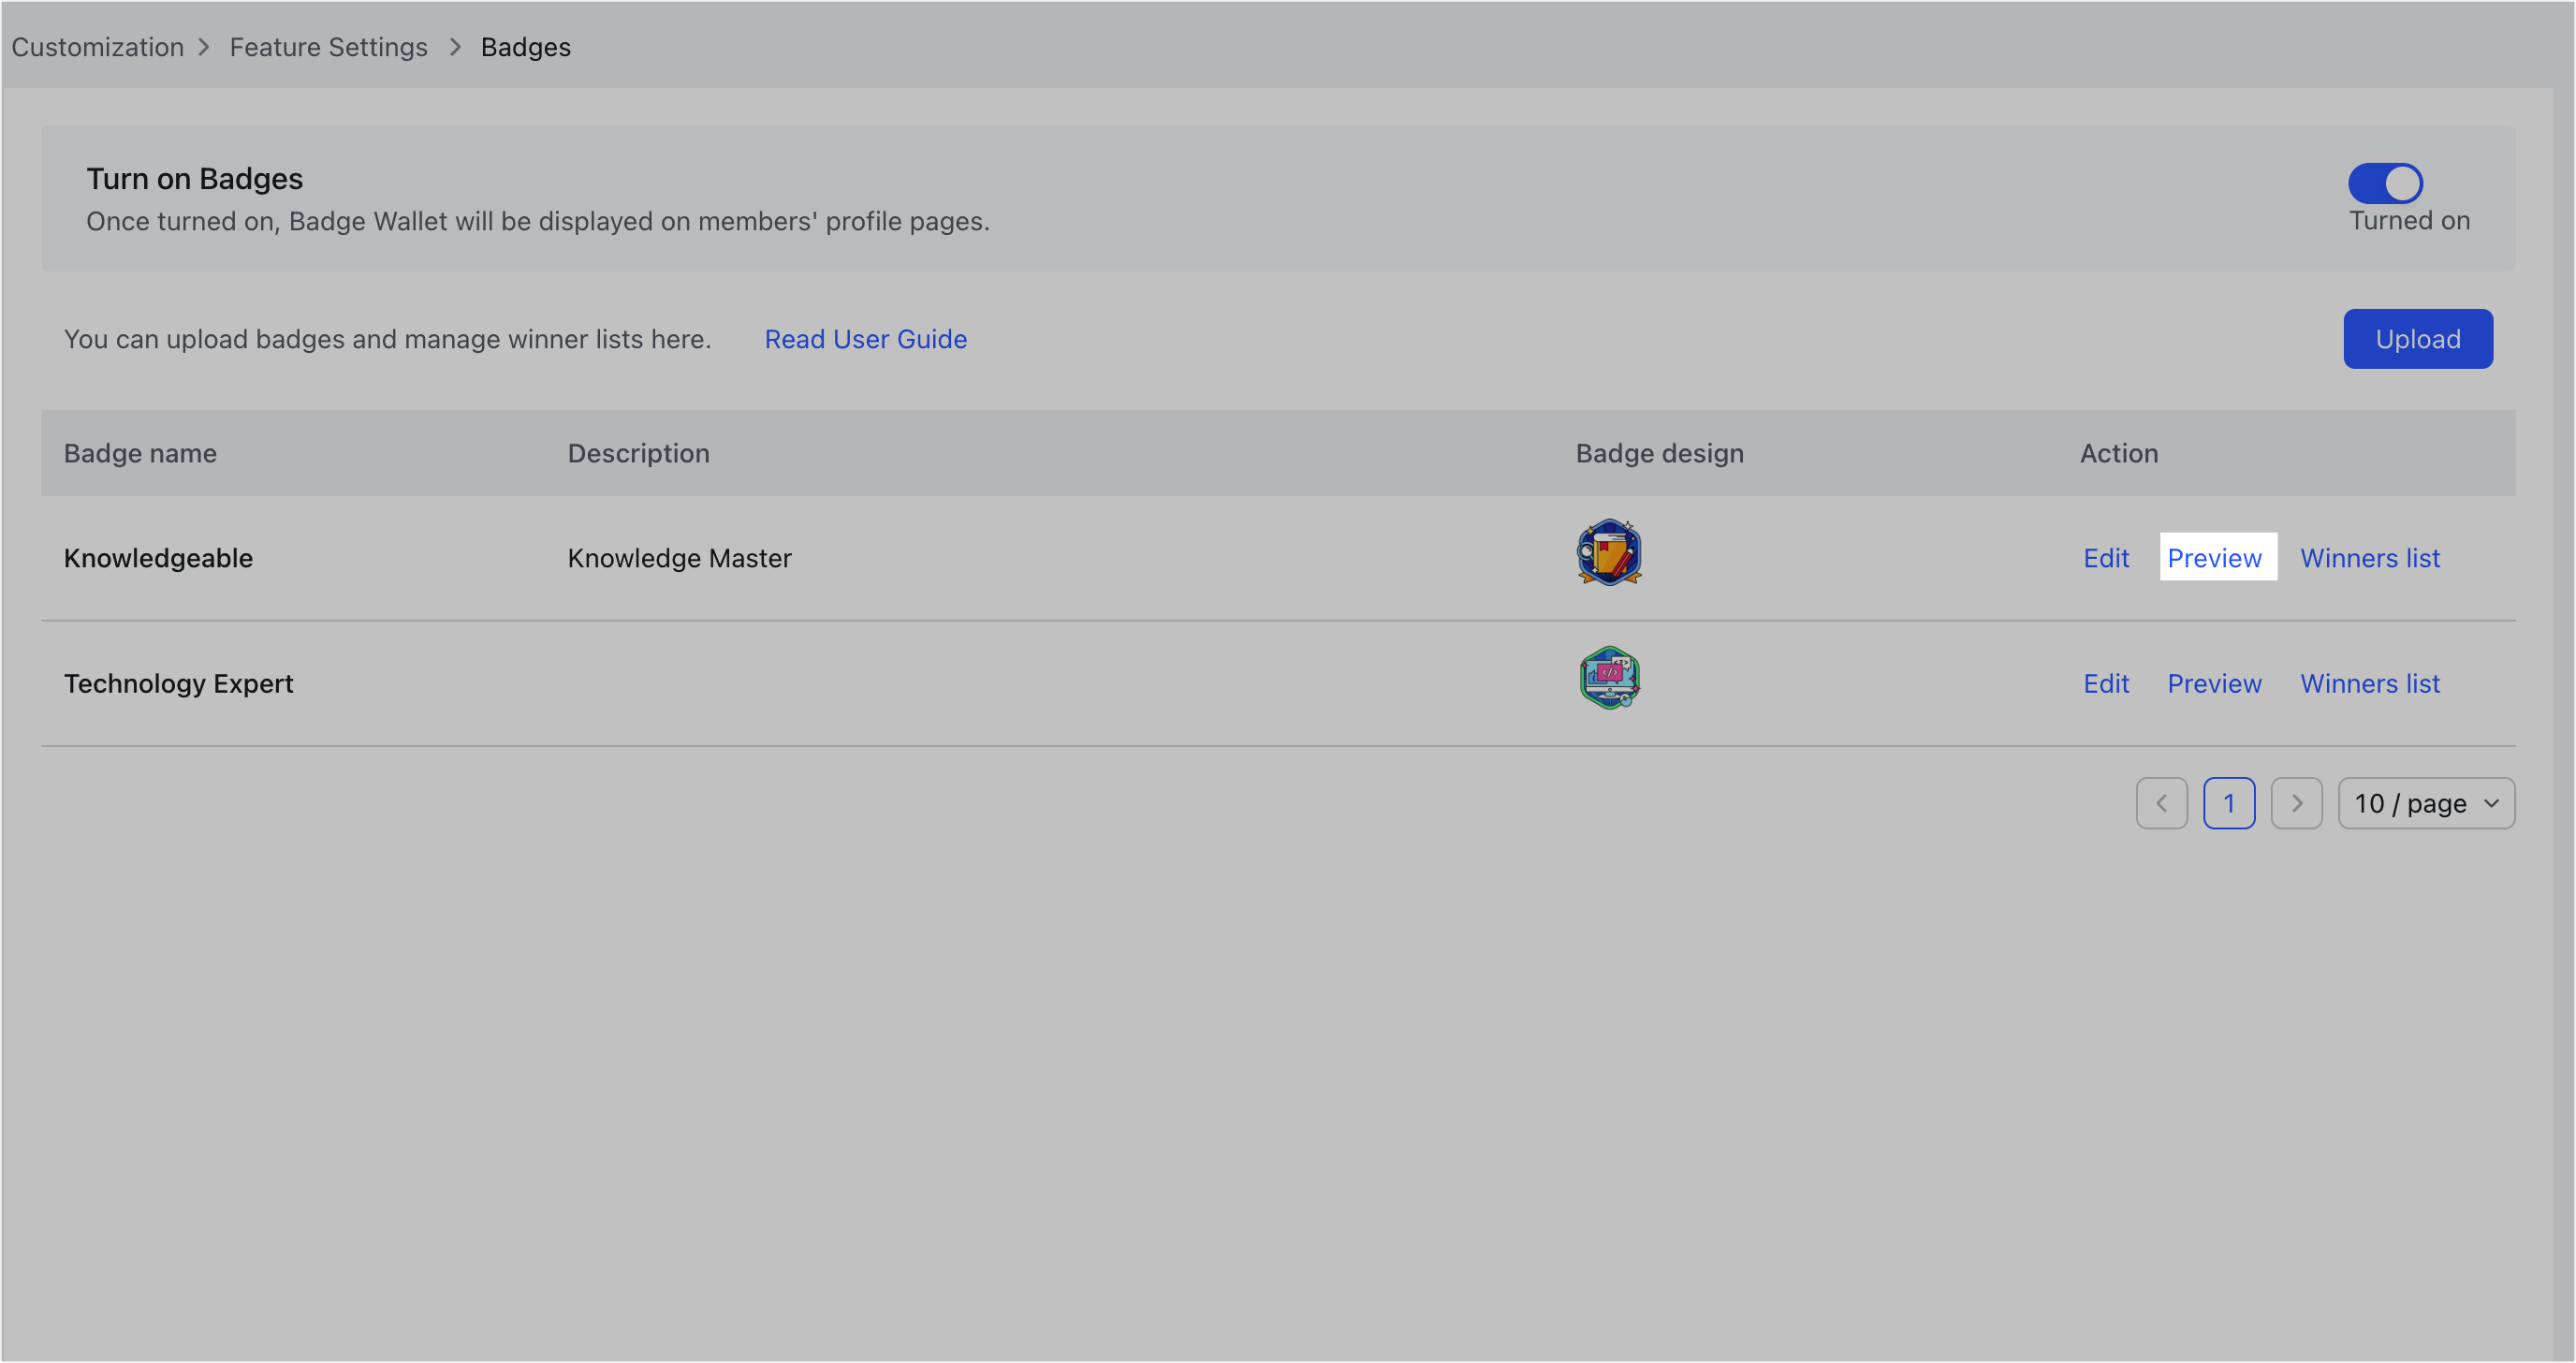Navigate to Feature Settings breadcrumb

point(328,47)
